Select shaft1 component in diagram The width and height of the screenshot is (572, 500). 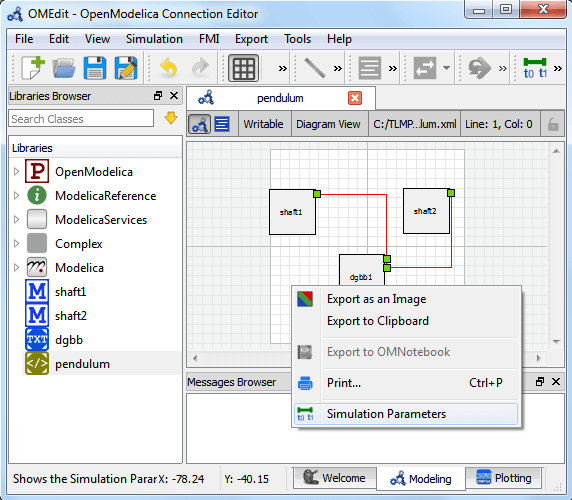292,212
